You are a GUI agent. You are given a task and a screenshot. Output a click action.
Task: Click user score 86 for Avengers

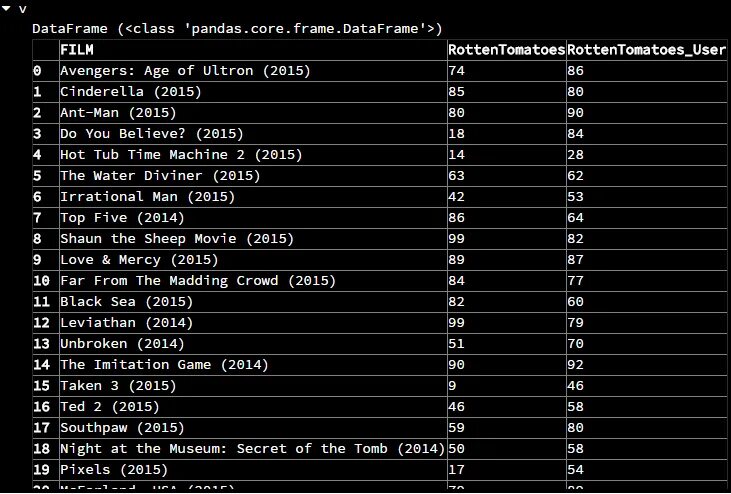click(x=647, y=71)
